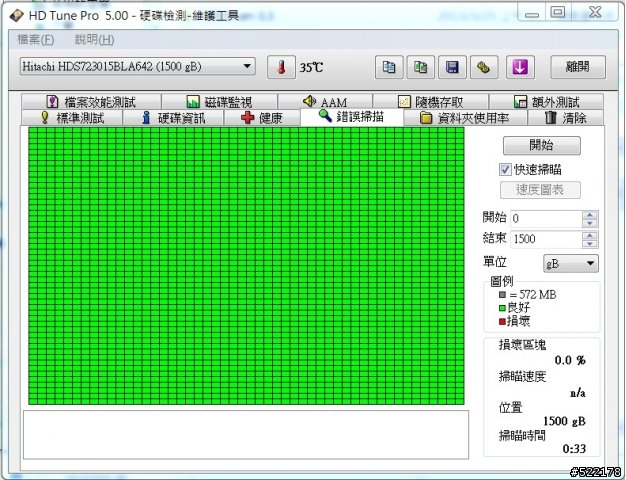This screenshot has height=480, width=626.
Task: Increase the 結束 value with up arrow
Action: (590, 235)
